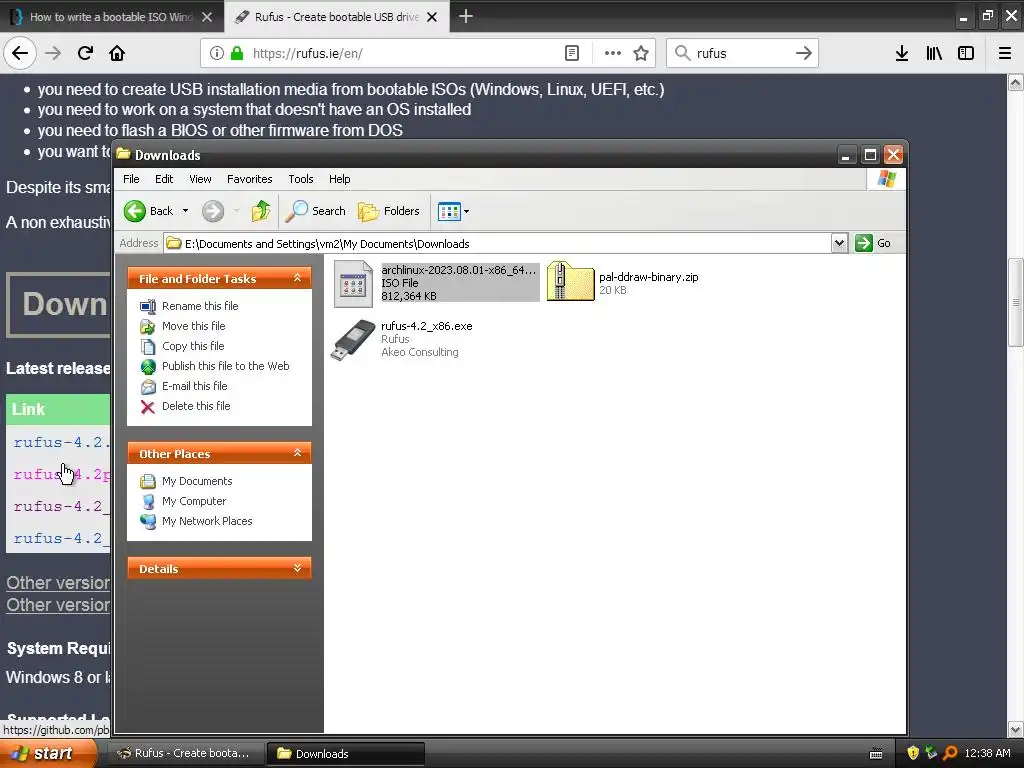Go back in Firefox browser history

coord(20,53)
